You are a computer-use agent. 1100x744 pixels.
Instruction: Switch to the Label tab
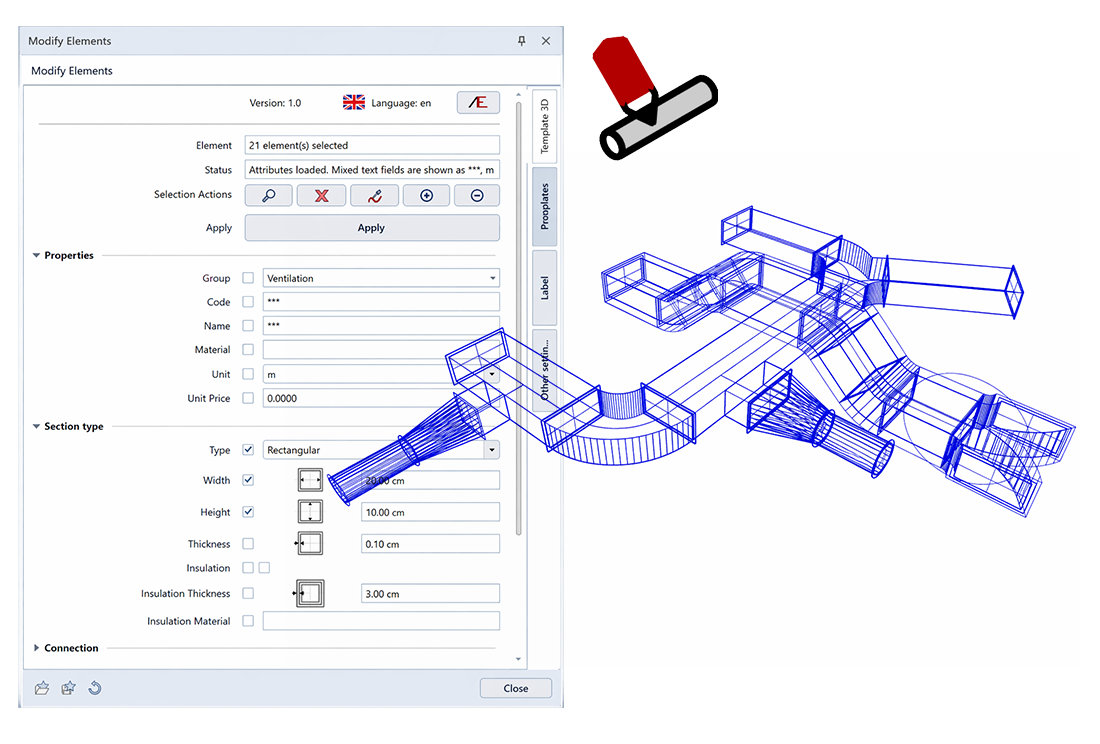tap(545, 288)
